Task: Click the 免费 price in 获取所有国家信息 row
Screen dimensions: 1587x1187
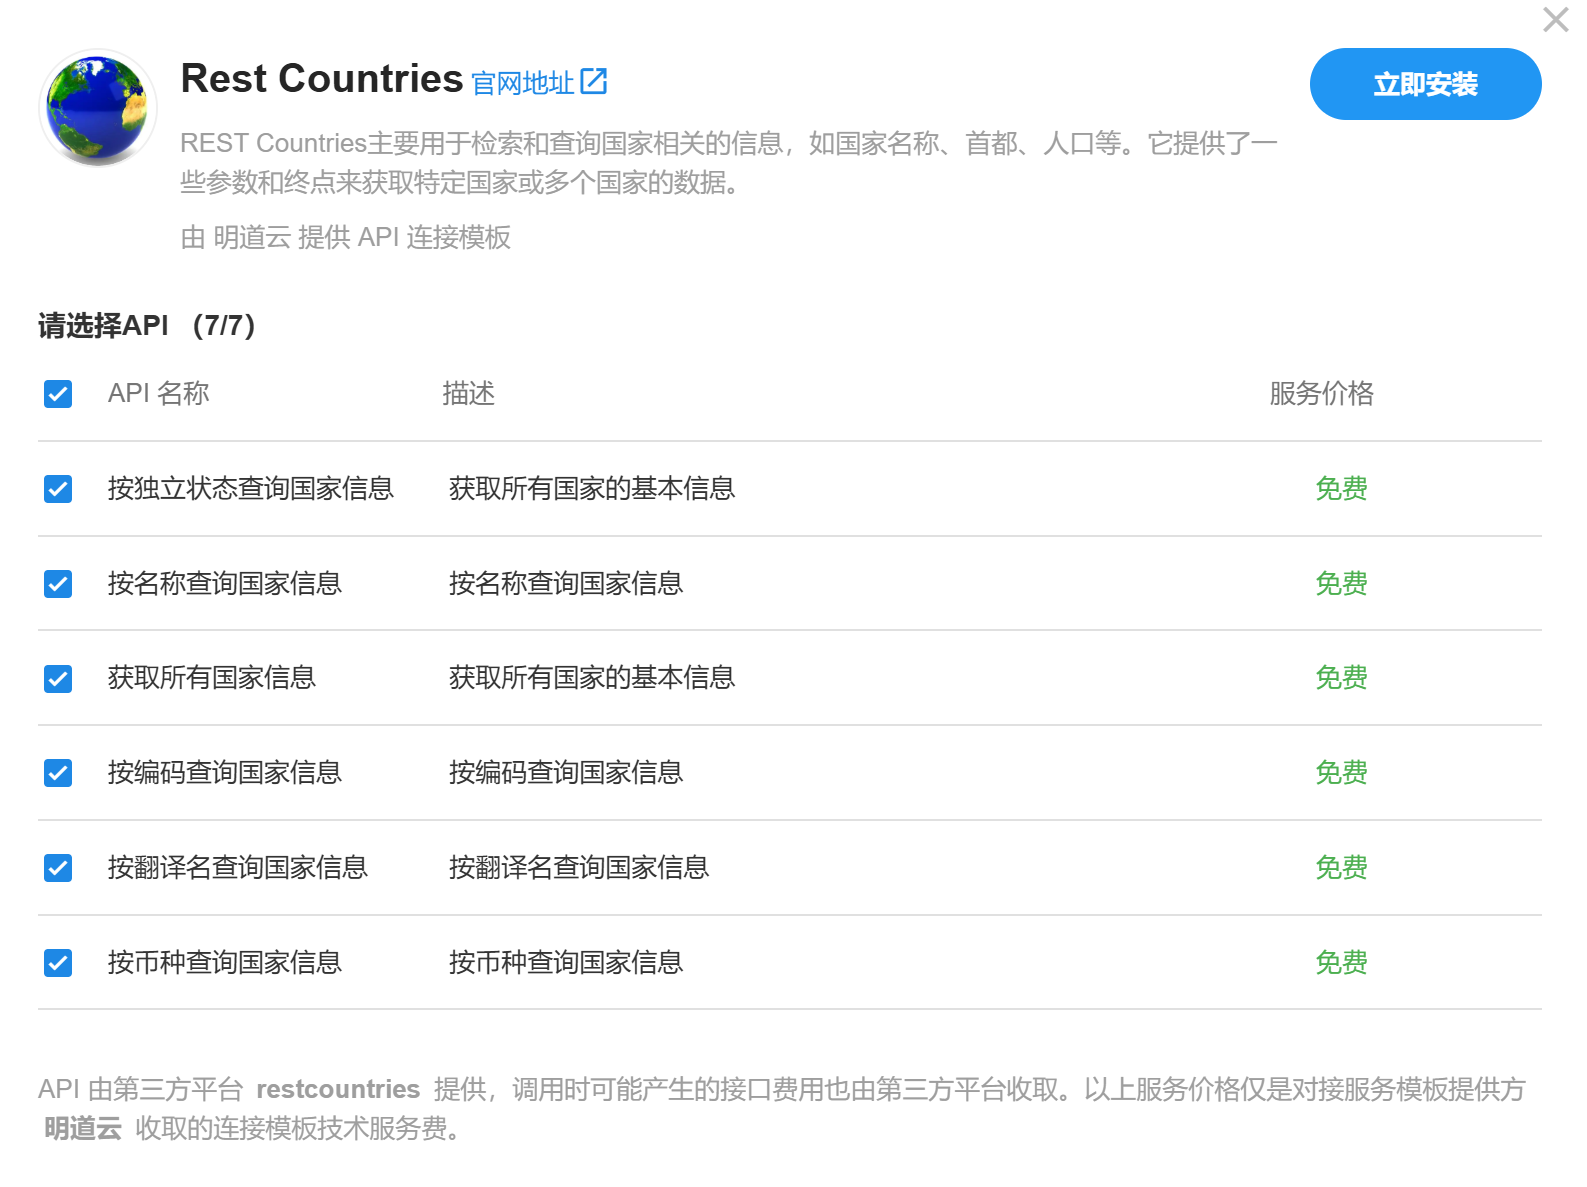Action: point(1341,678)
